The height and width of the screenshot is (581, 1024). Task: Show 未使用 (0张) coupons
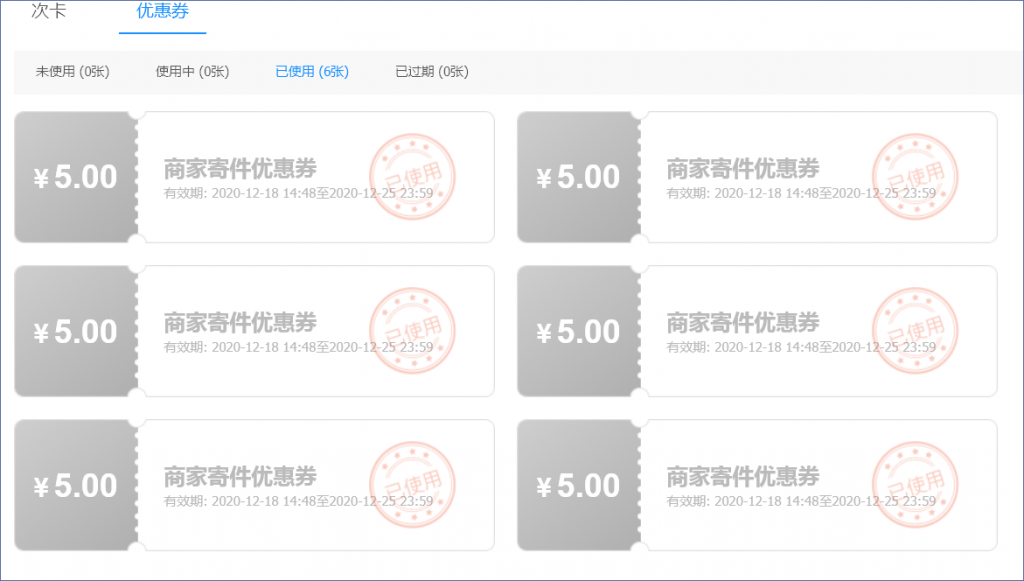tap(72, 72)
